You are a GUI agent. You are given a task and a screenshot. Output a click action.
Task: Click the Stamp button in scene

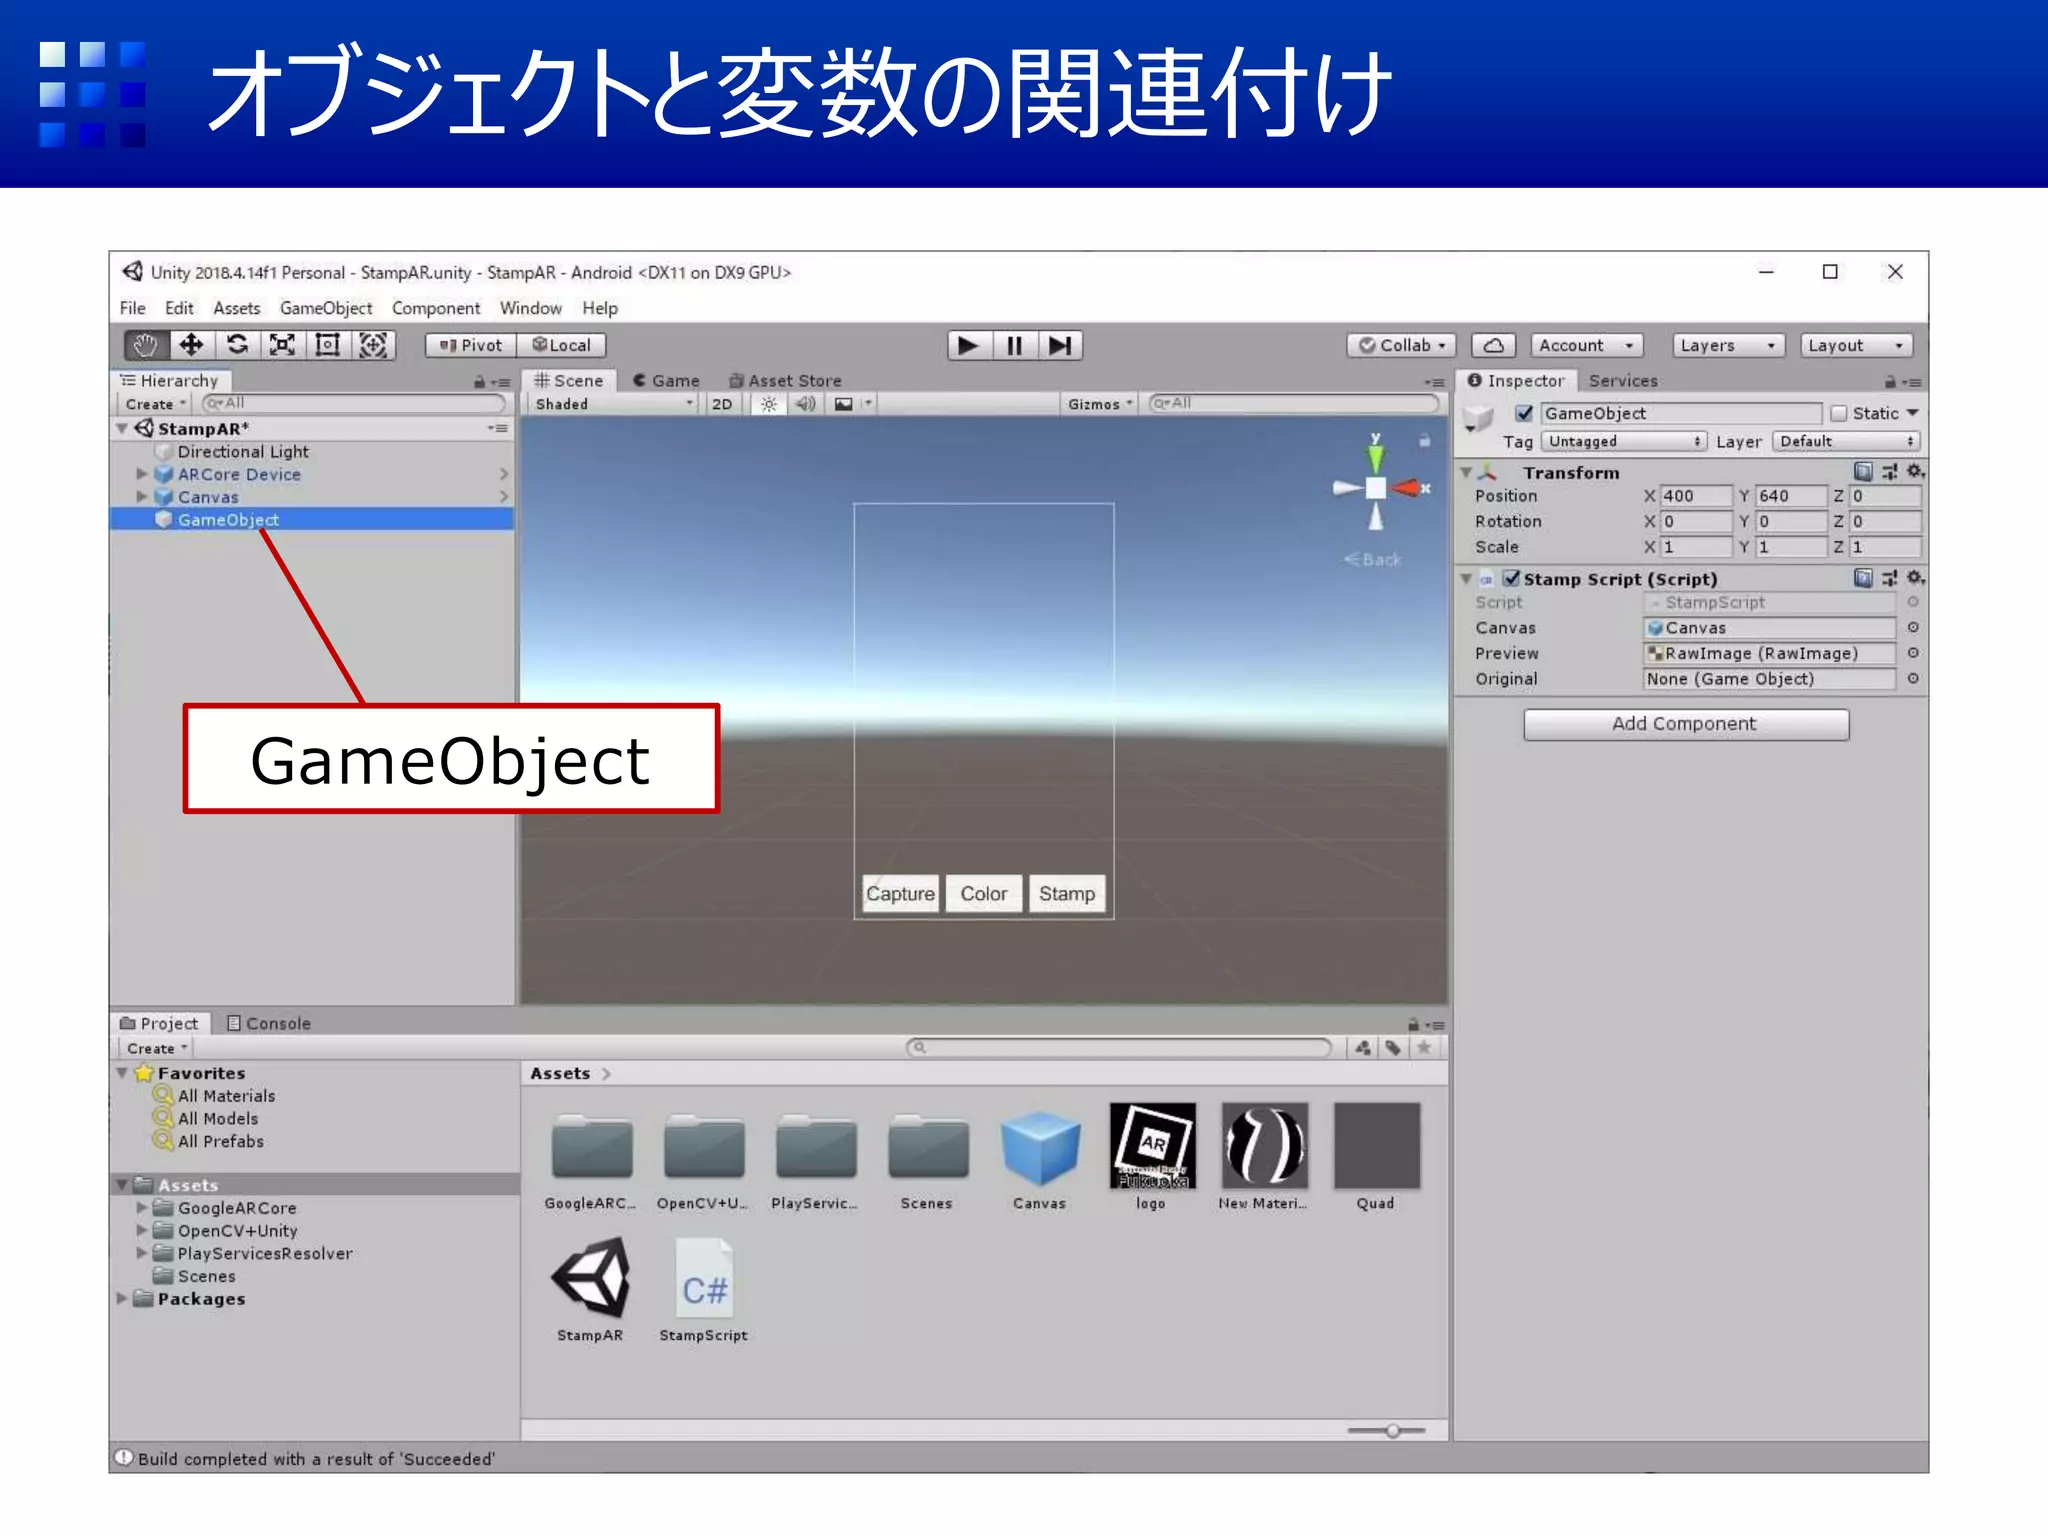coord(1067,893)
